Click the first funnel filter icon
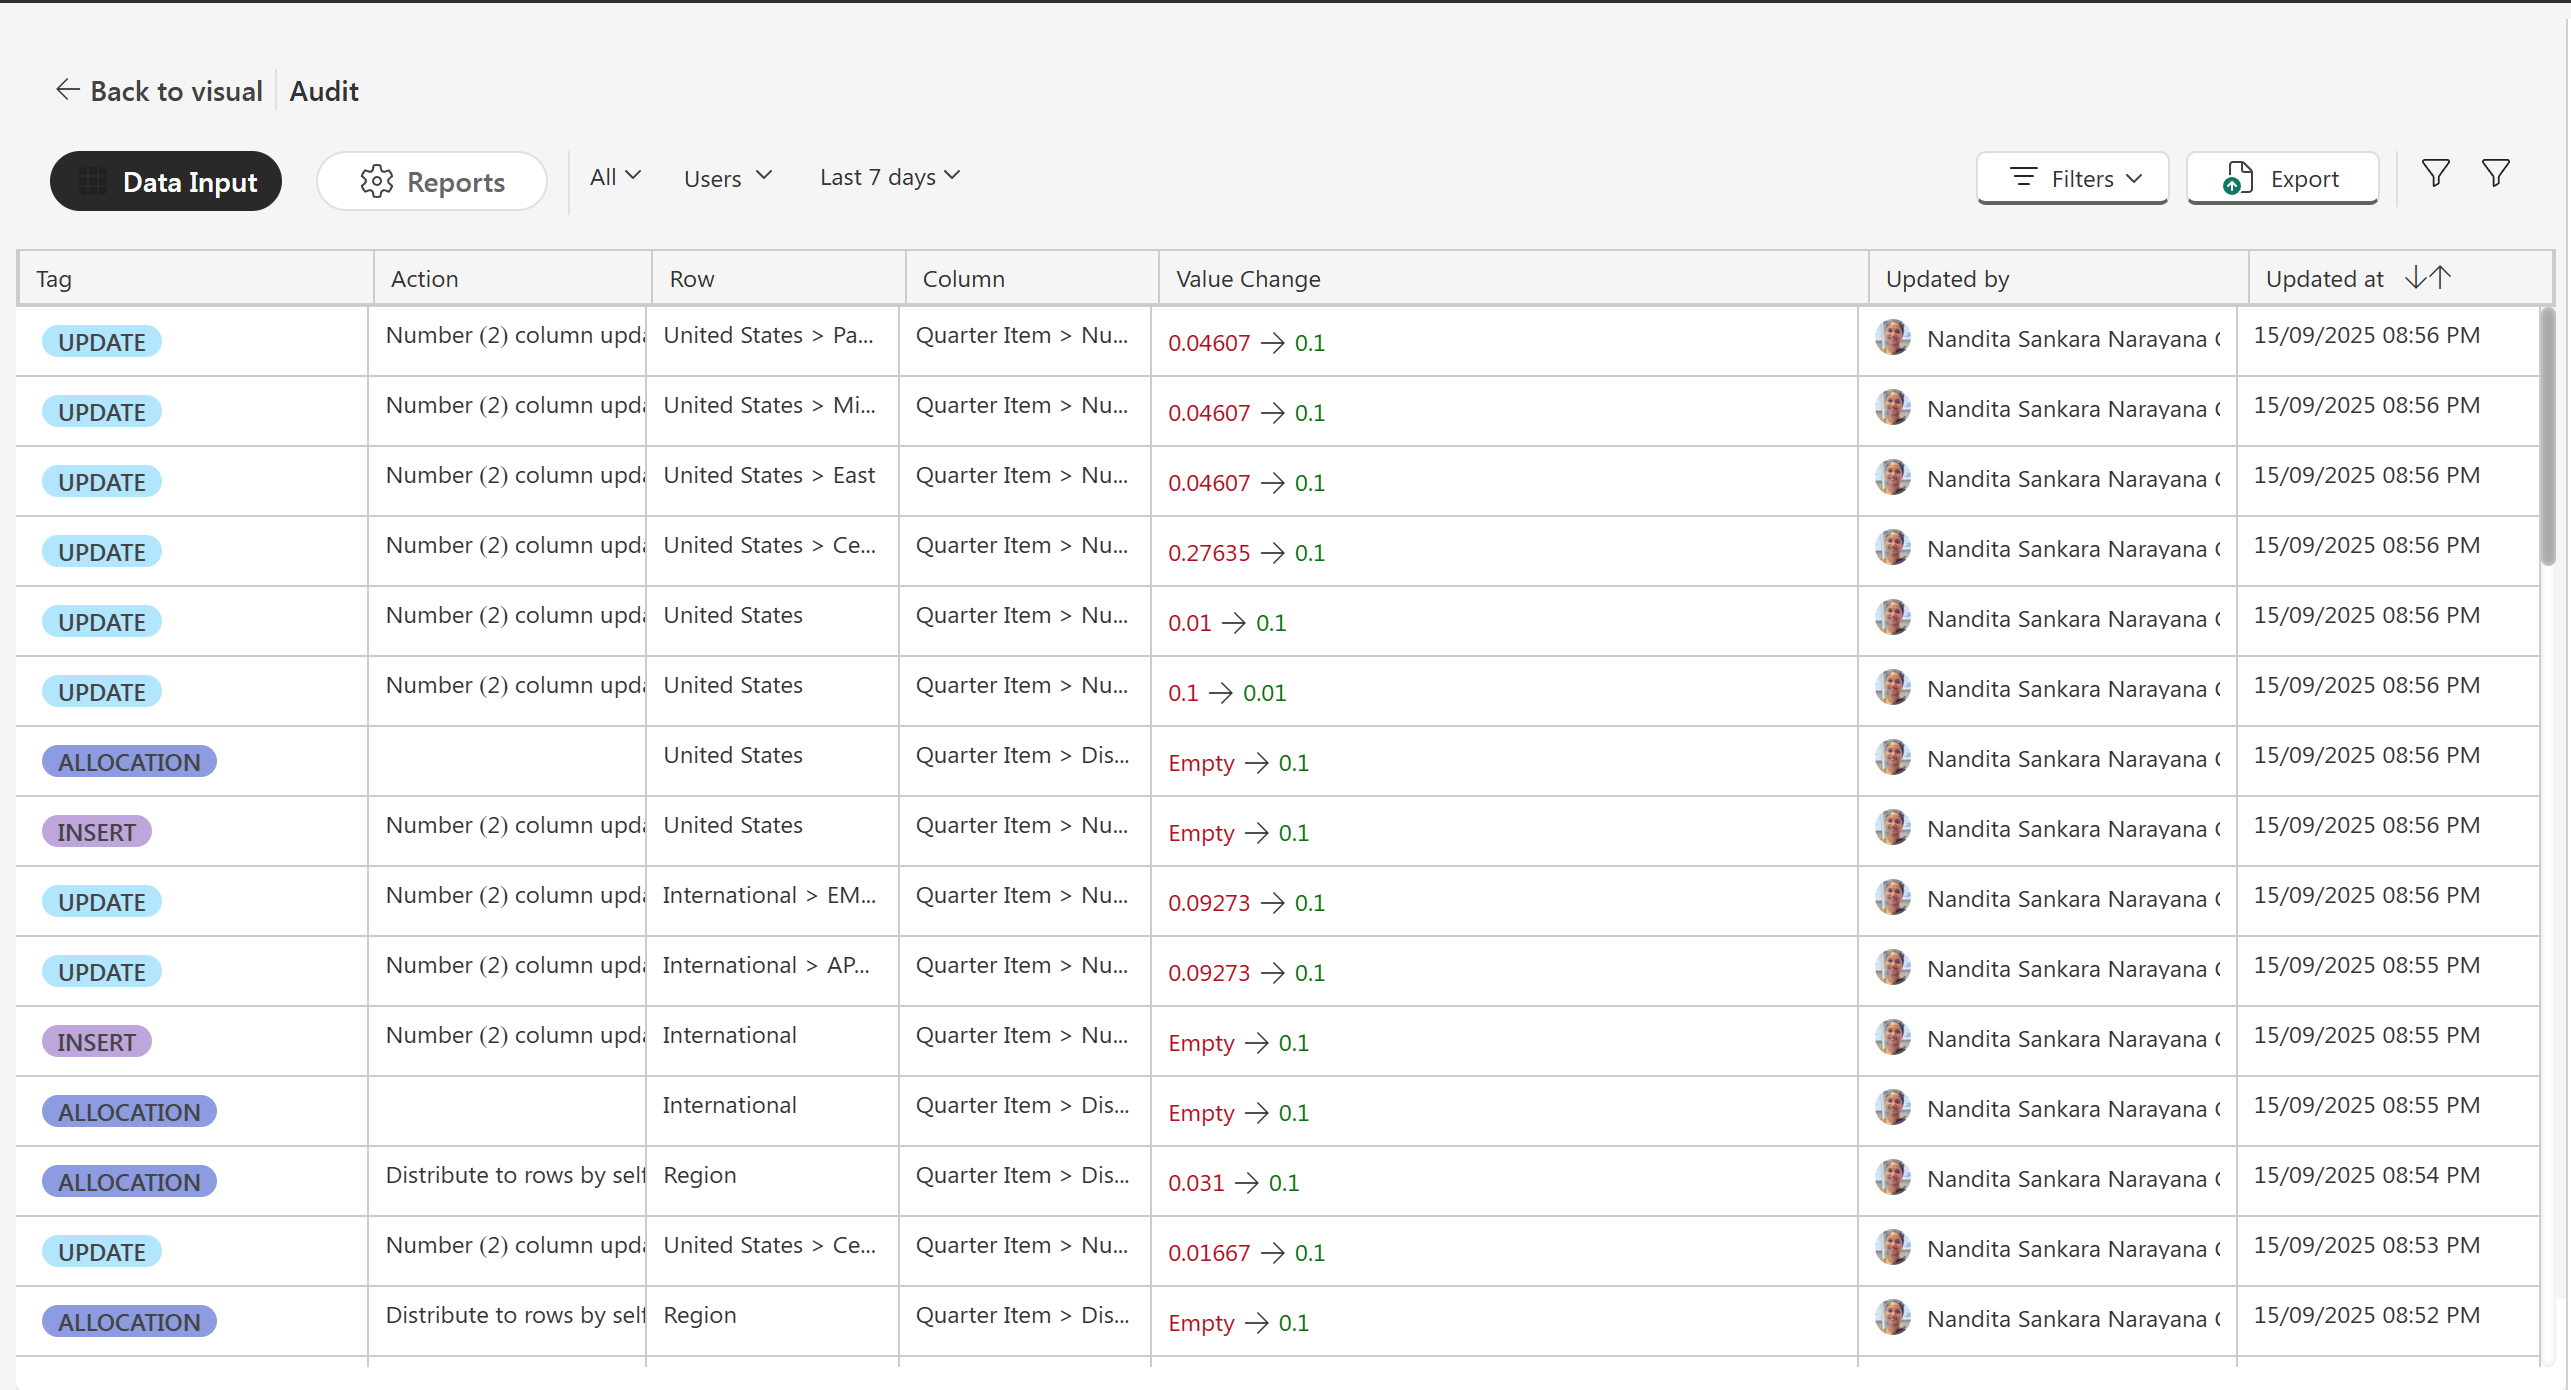The image size is (2571, 1390). pos(2435,174)
